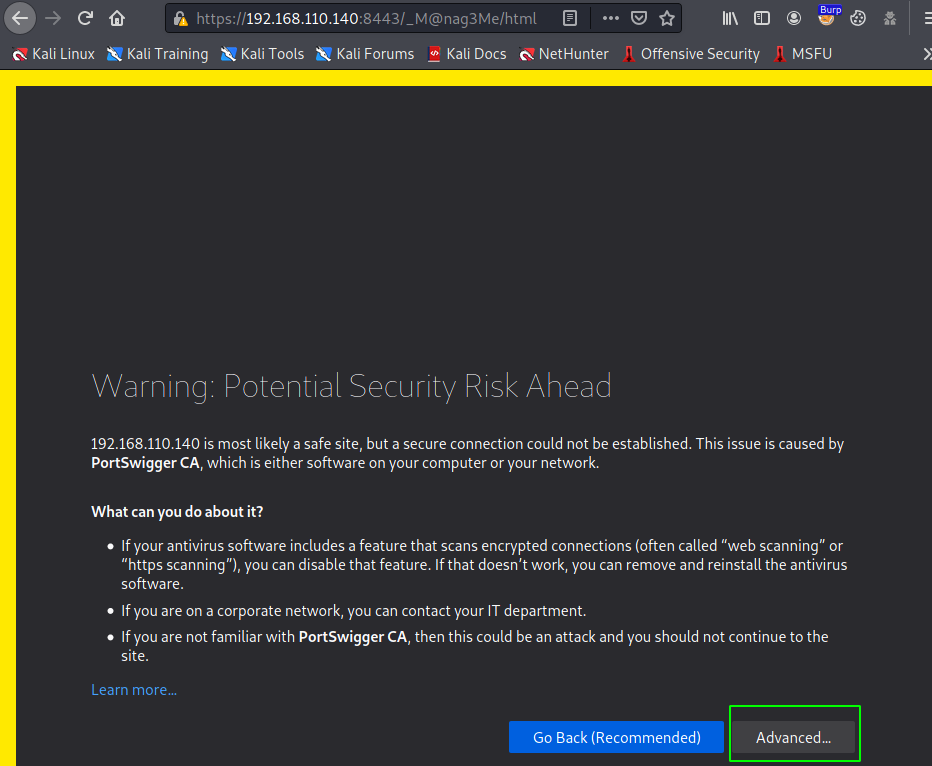Image resolution: width=932 pixels, height=766 pixels.
Task: Toggle the sidebars view icon
Action: pyautogui.click(x=762, y=18)
